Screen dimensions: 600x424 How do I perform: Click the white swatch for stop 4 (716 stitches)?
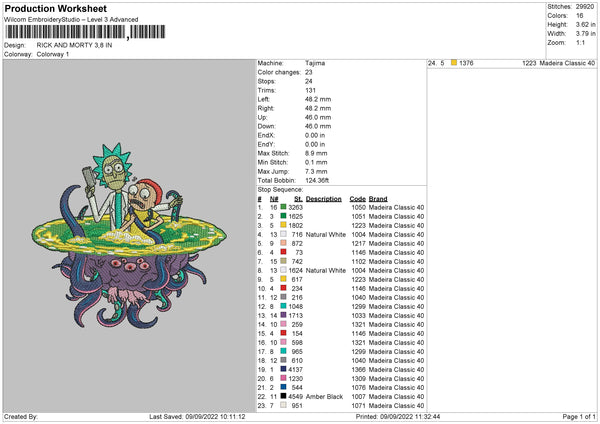click(283, 234)
